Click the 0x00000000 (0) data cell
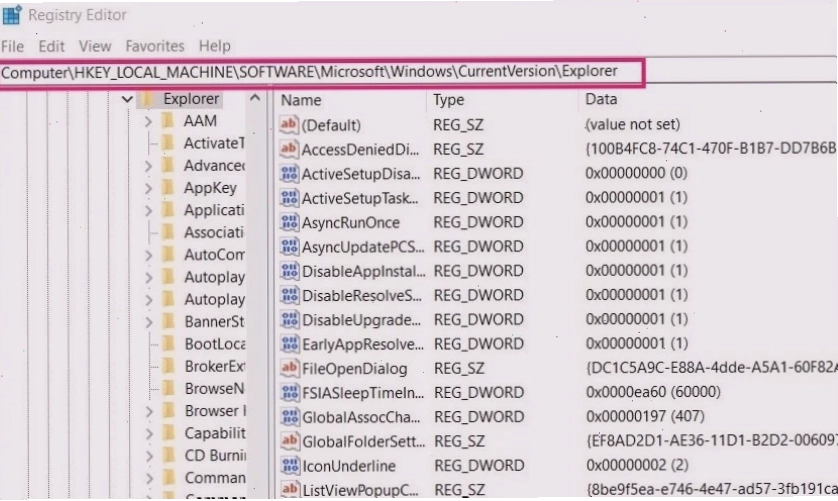The height and width of the screenshot is (501, 838). [636, 173]
